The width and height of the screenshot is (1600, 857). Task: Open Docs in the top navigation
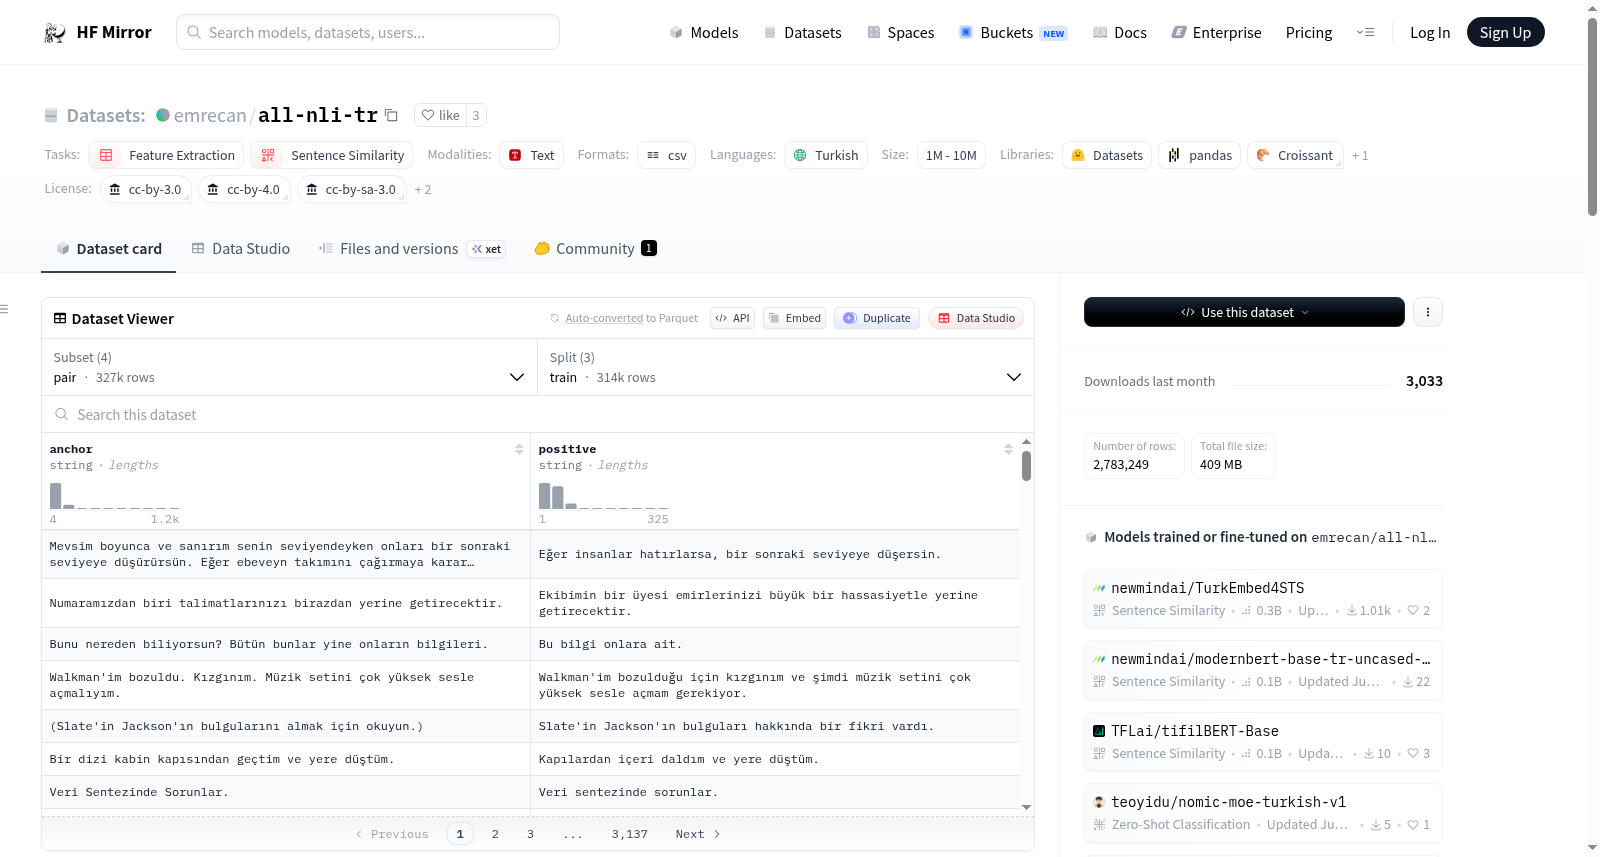coord(1120,33)
